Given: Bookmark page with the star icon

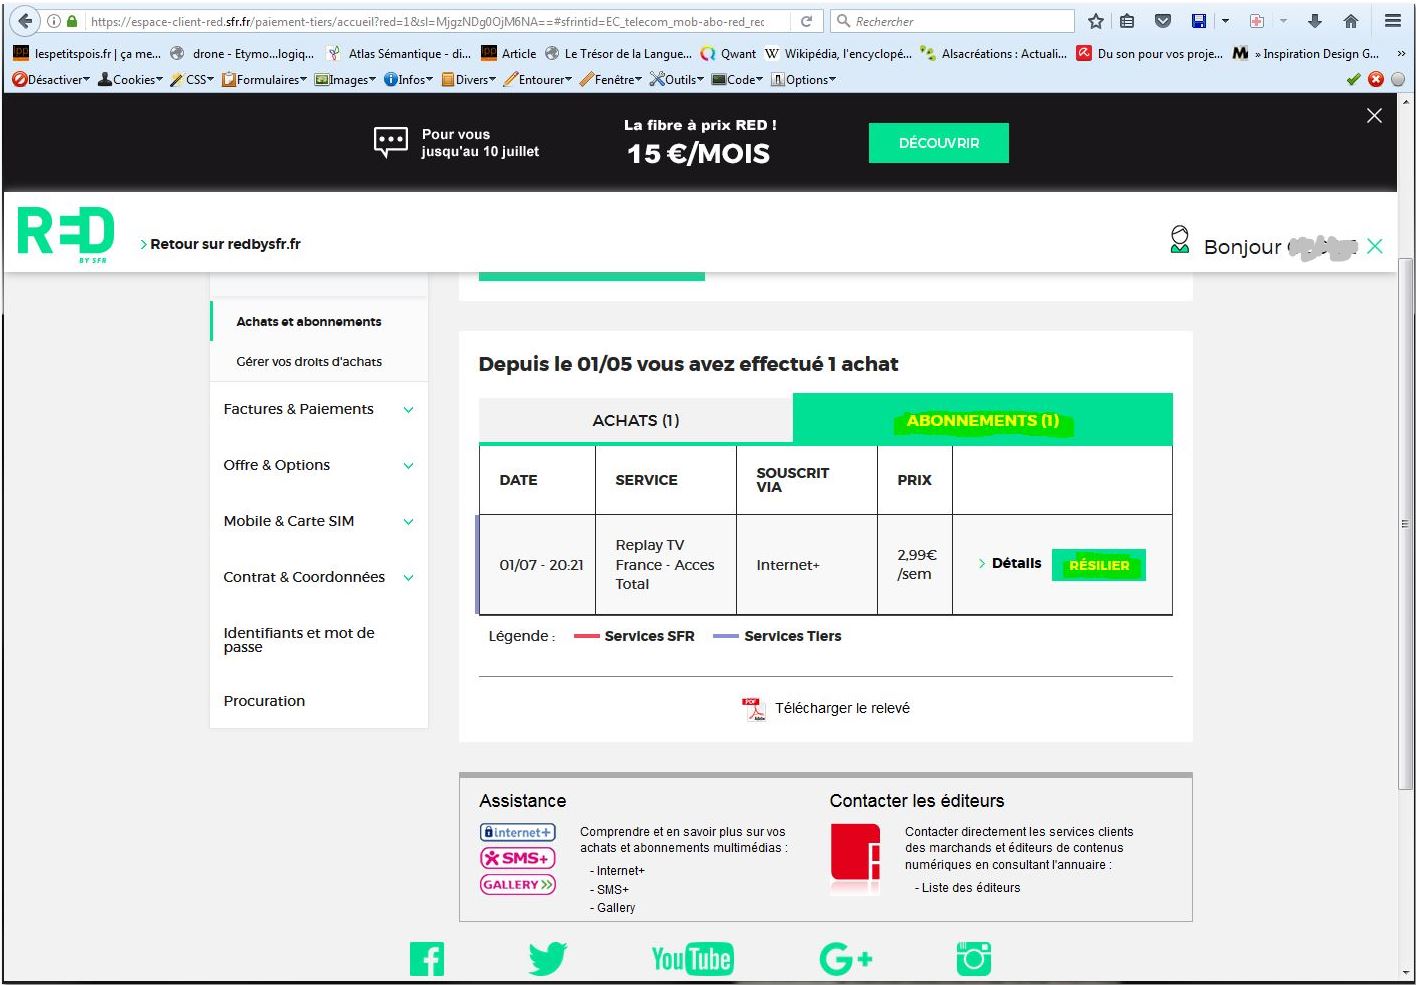Looking at the screenshot, I should tap(1096, 21).
